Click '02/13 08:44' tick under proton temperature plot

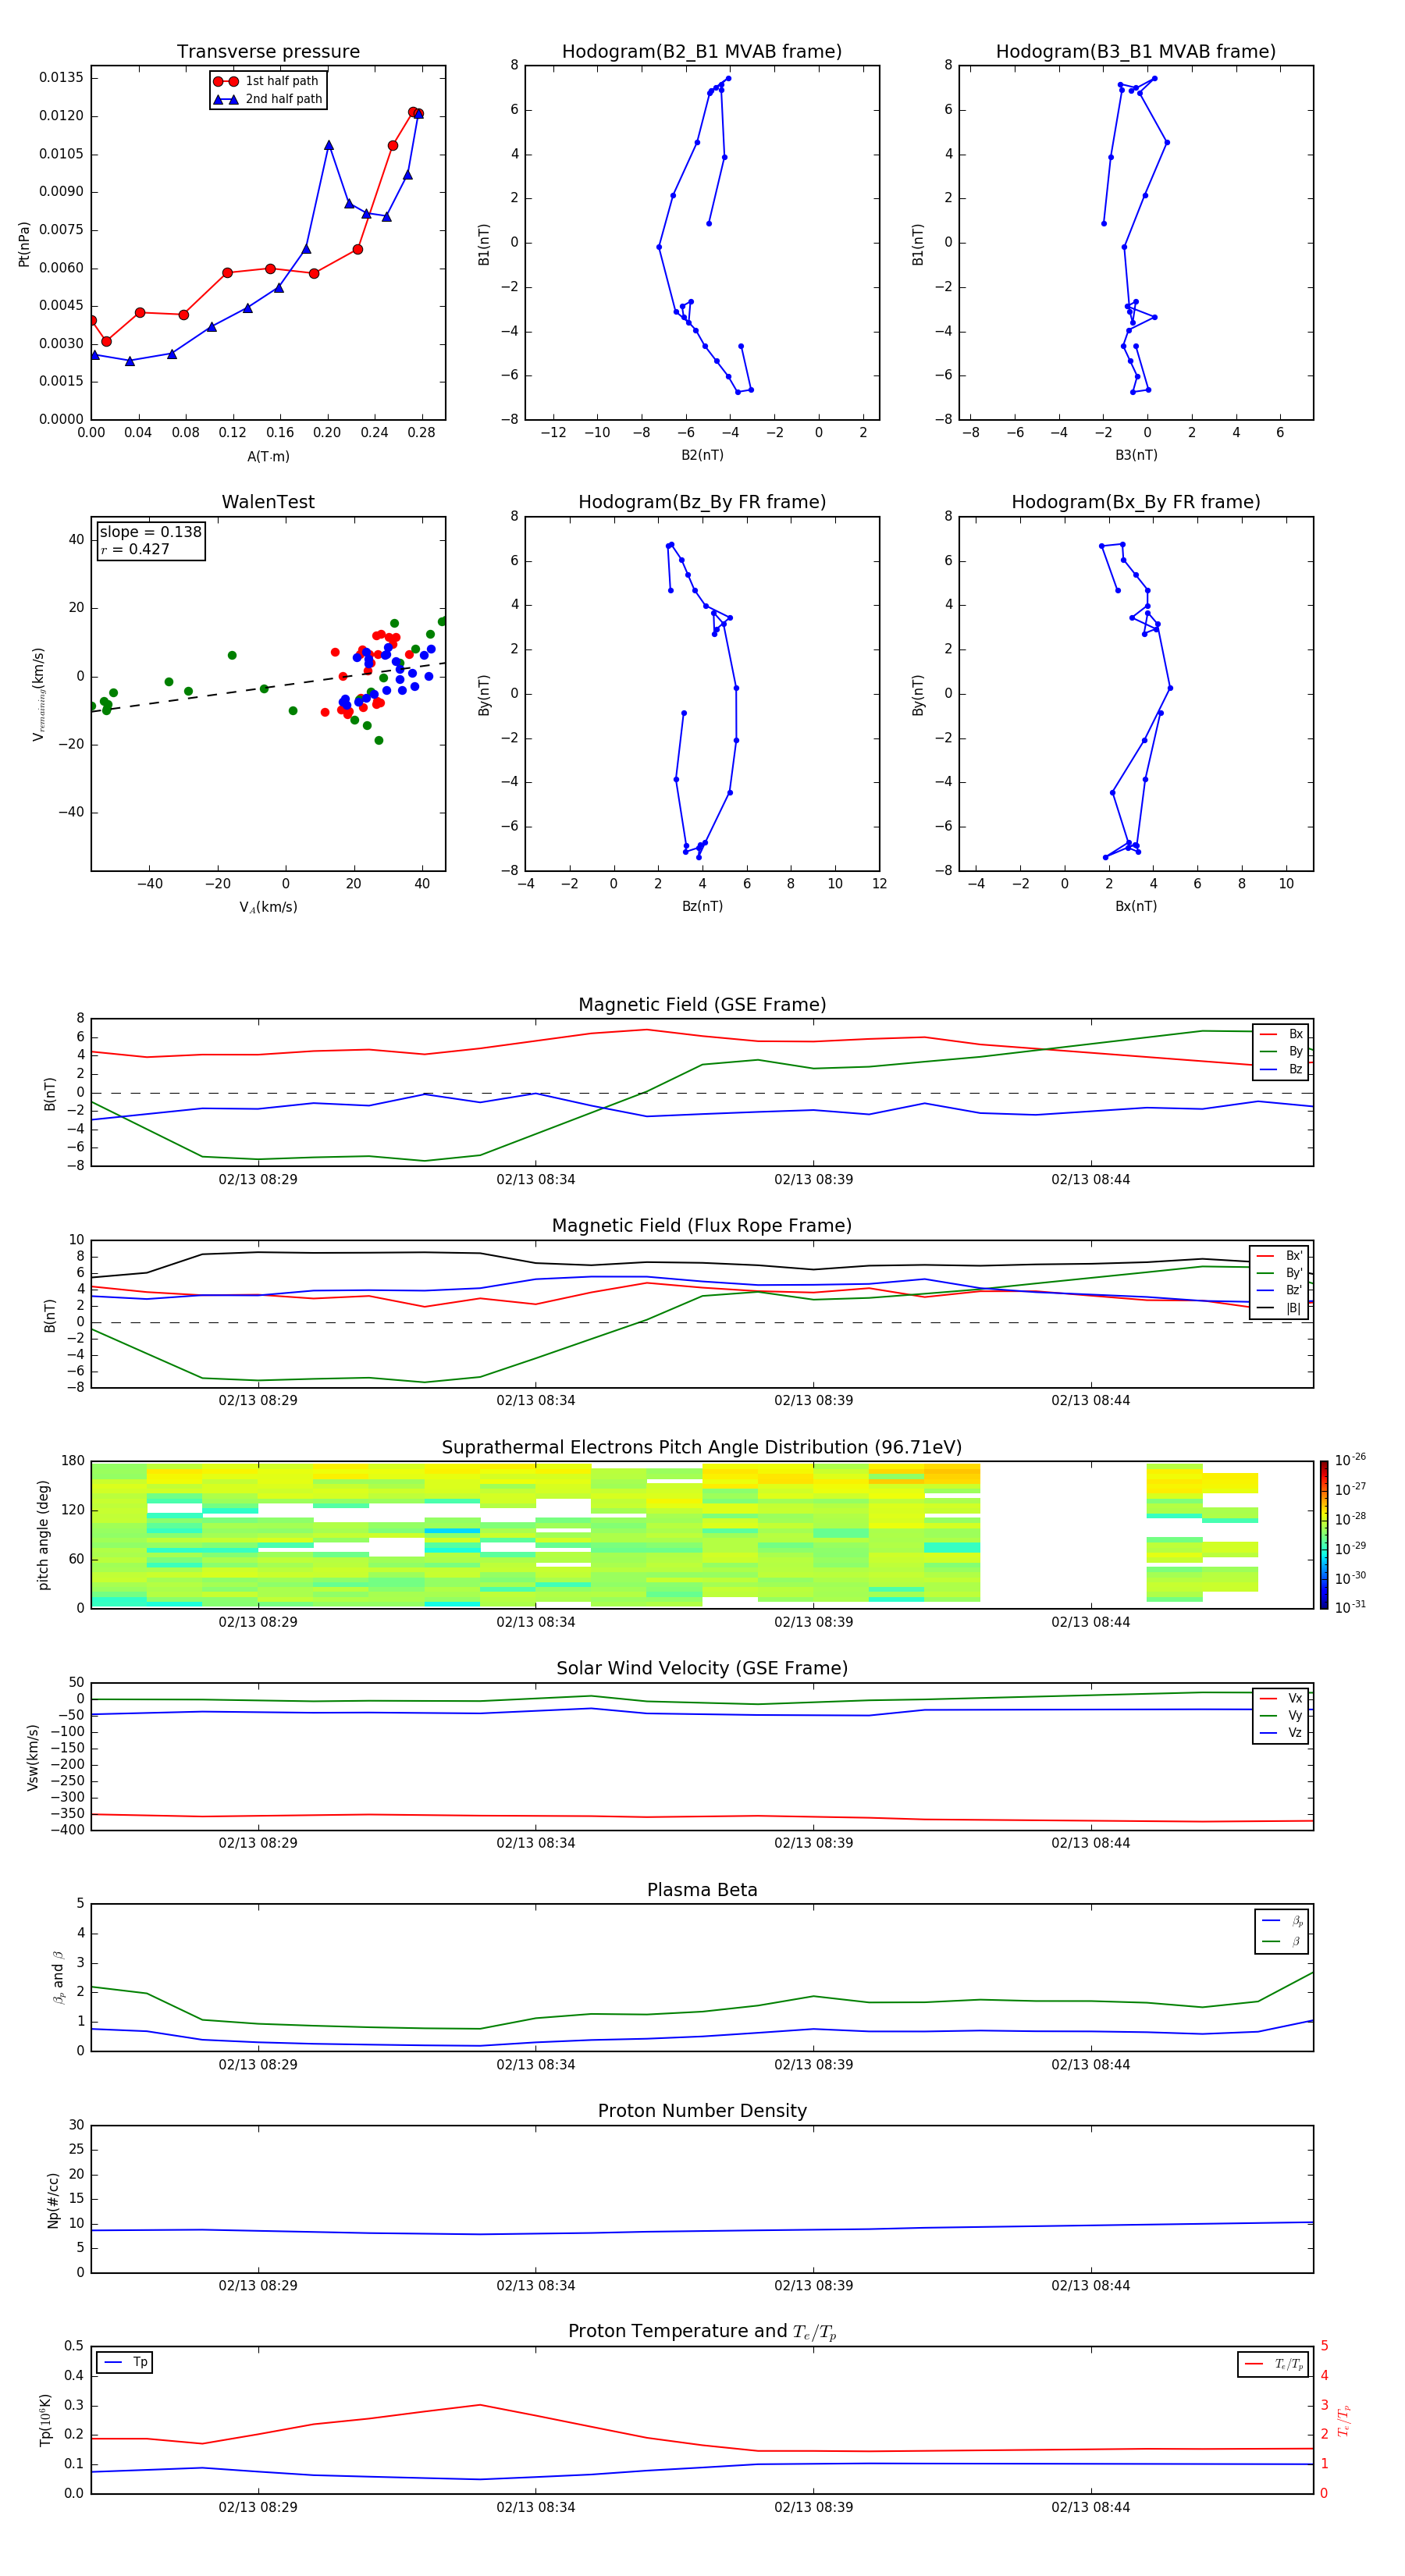[x=1090, y=2507]
